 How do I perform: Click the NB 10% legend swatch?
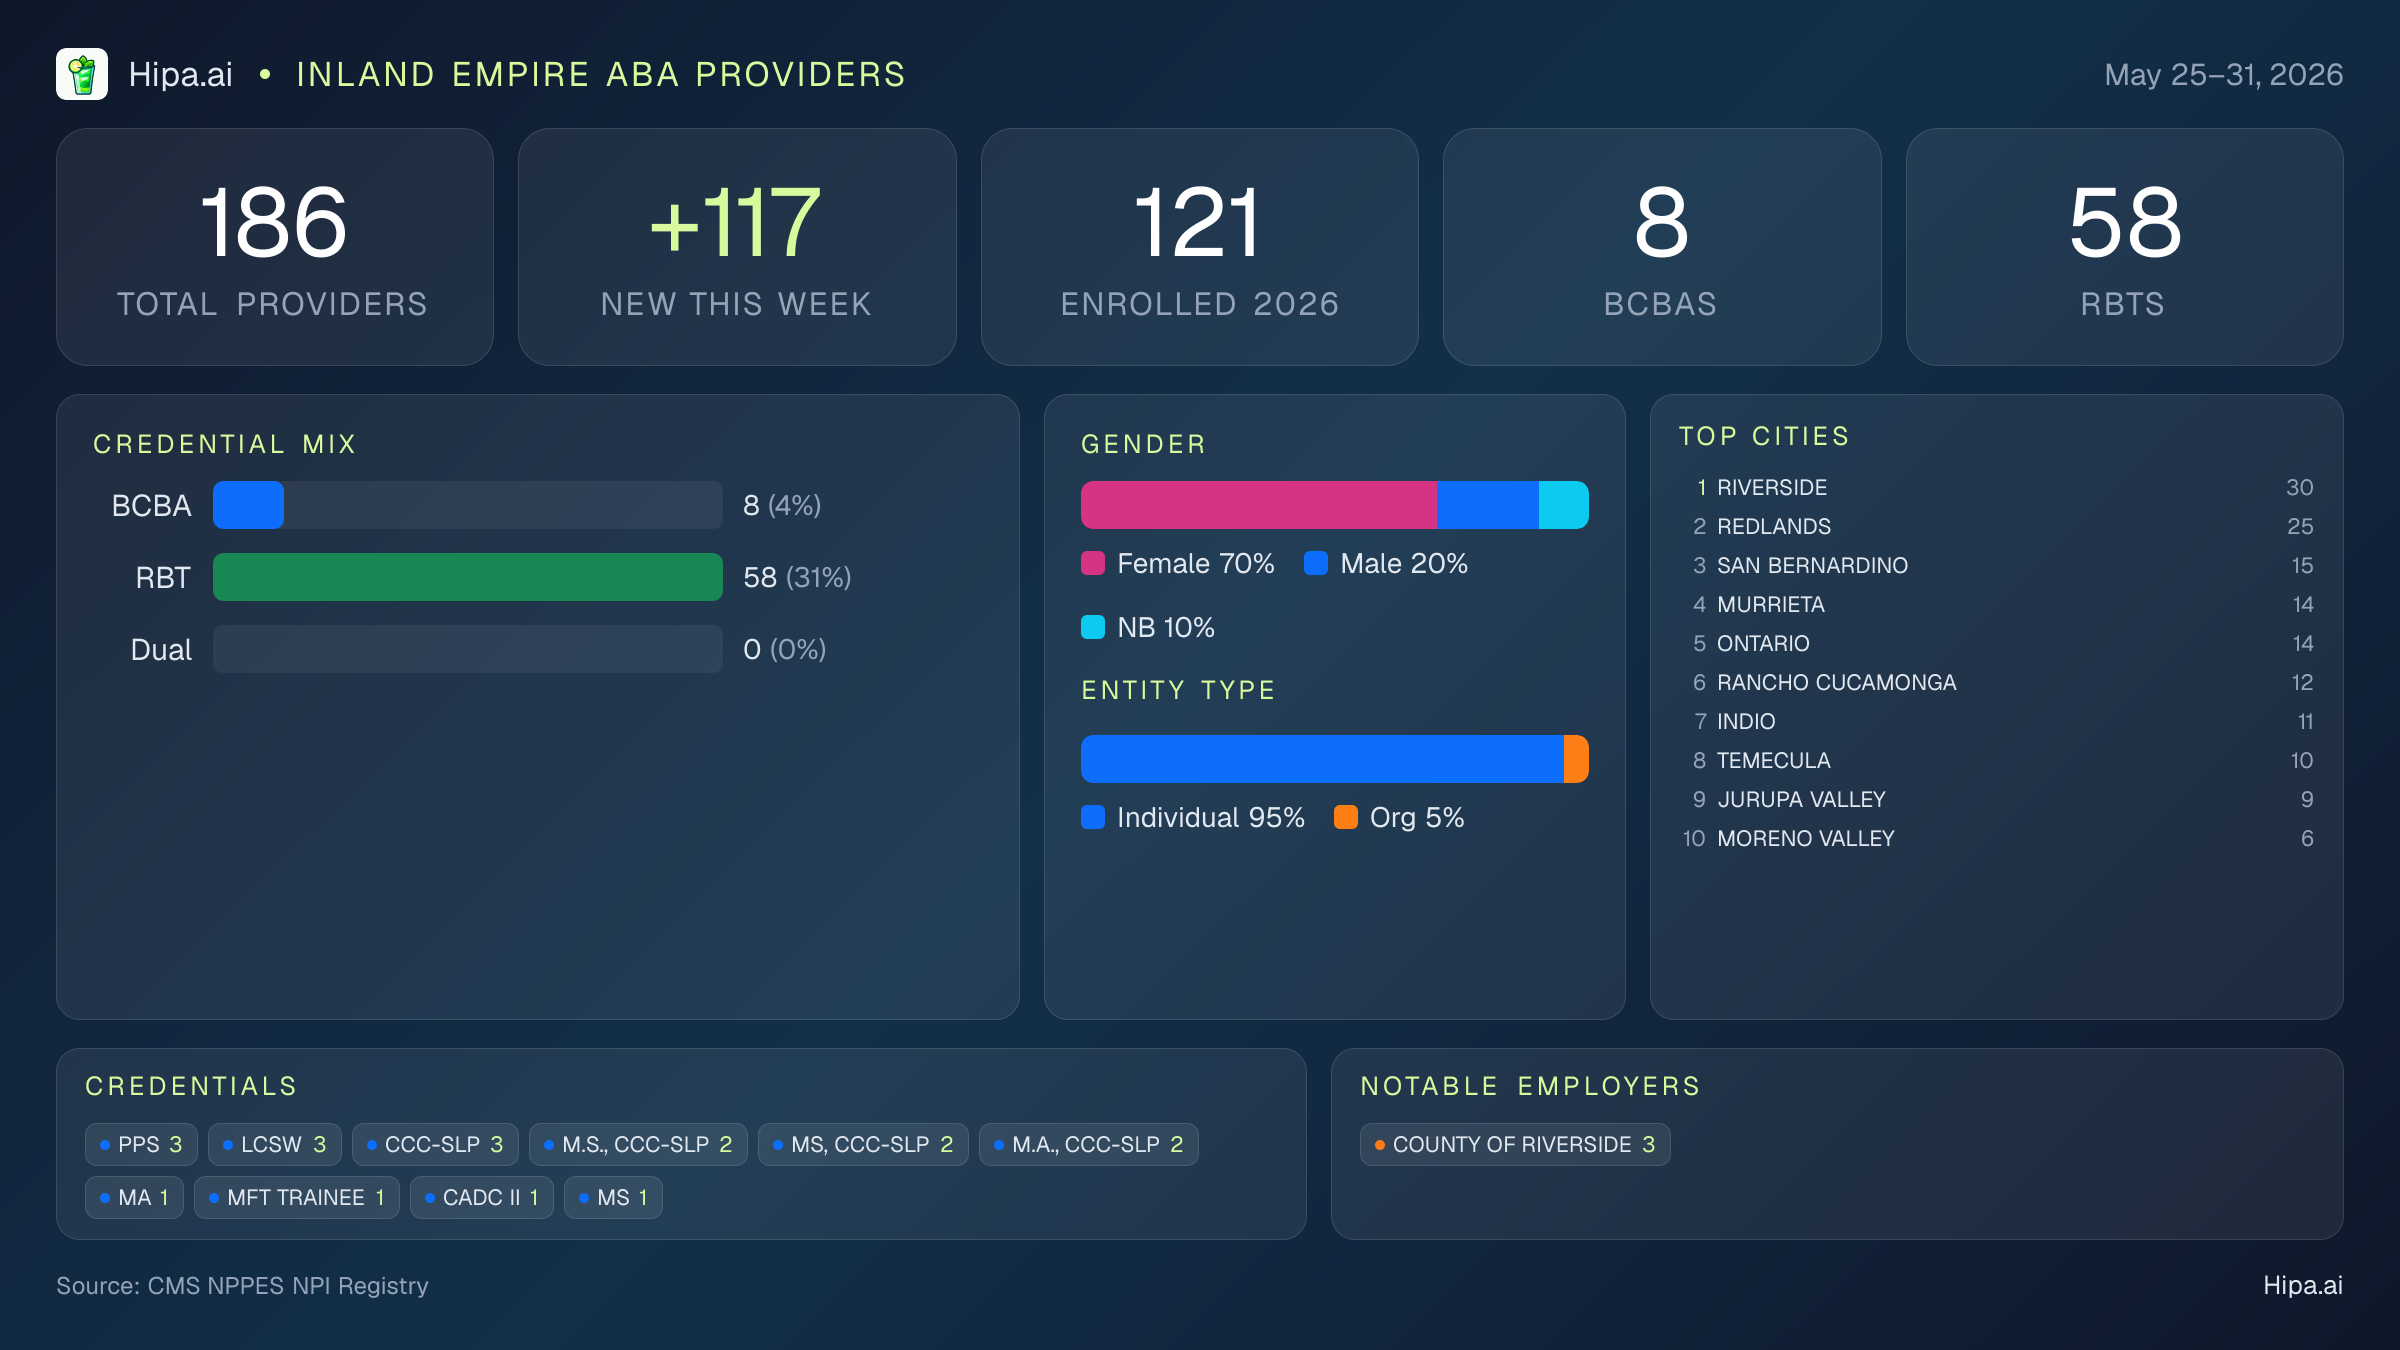coord(1093,627)
